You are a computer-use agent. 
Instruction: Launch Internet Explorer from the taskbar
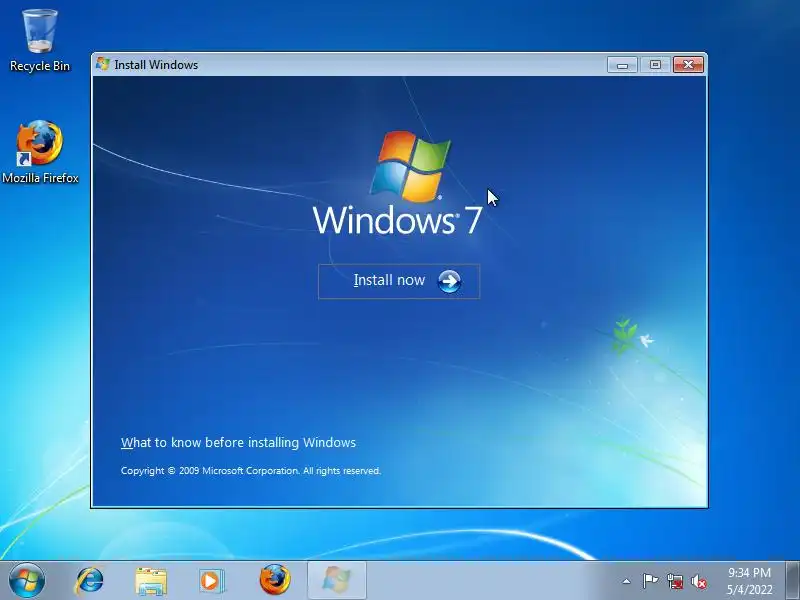point(89,581)
